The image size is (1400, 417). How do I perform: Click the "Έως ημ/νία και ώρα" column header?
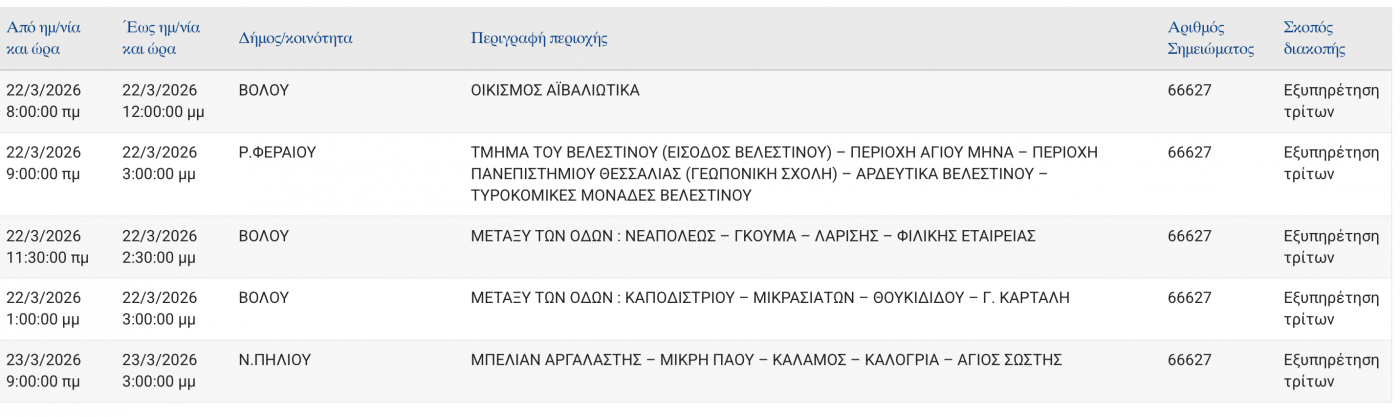[x=161, y=38]
